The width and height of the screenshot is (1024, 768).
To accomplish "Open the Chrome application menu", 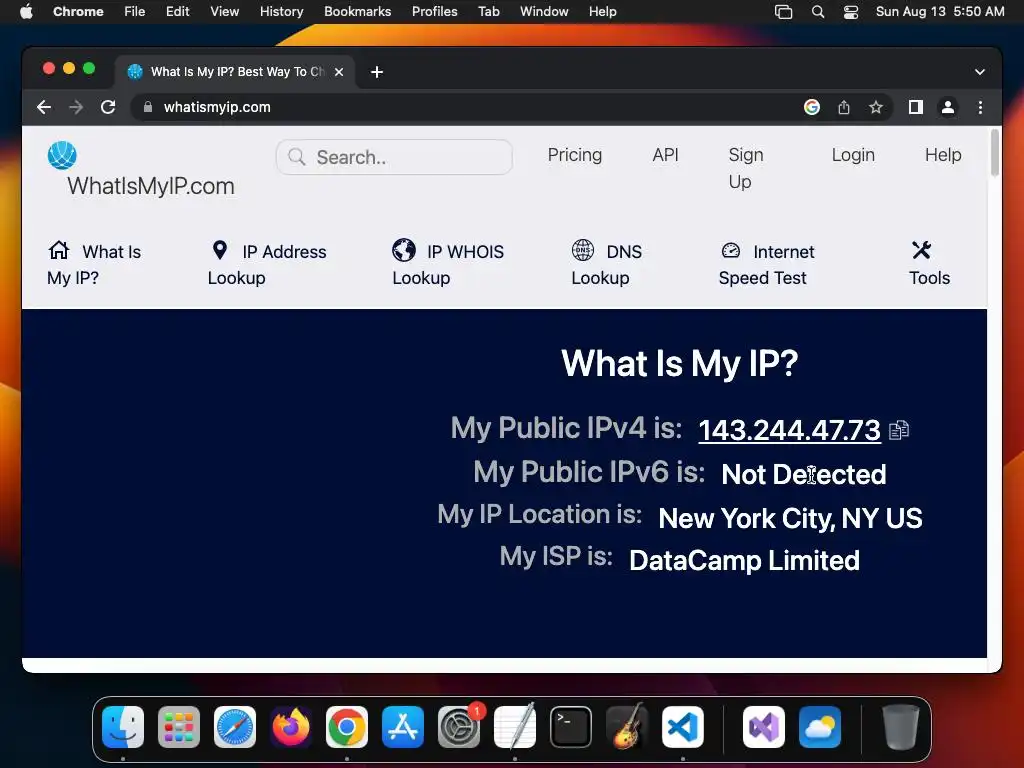I will 78,12.
